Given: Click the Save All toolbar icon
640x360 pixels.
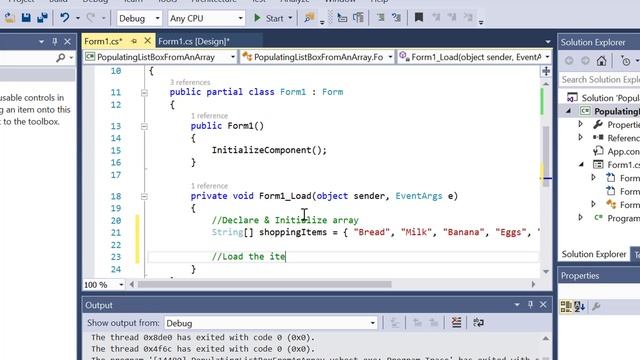Looking at the screenshot, I should pyautogui.click(x=42, y=18).
